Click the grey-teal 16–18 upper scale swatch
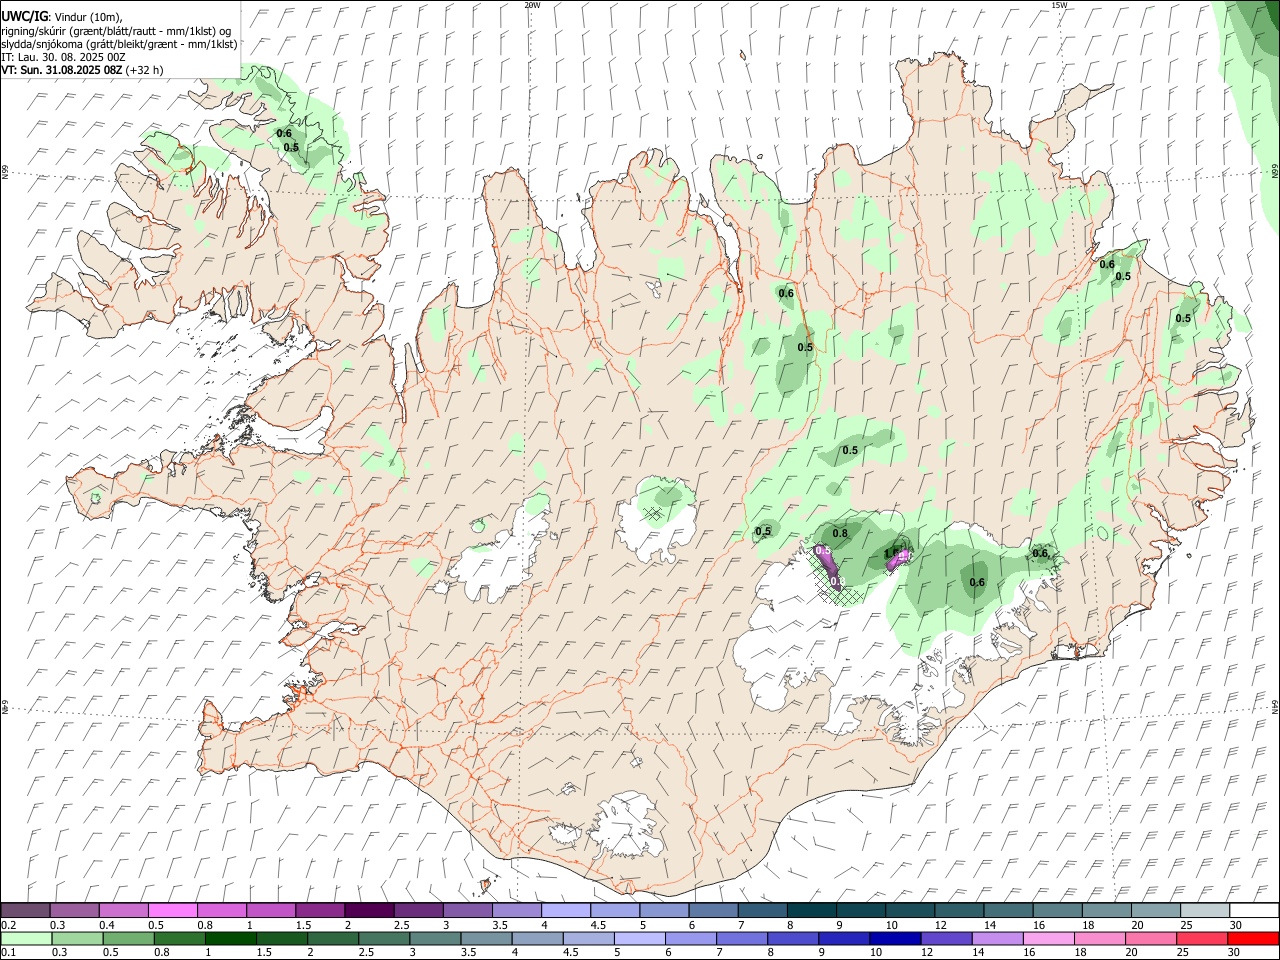This screenshot has width=1280, height=960. pos(1057,911)
